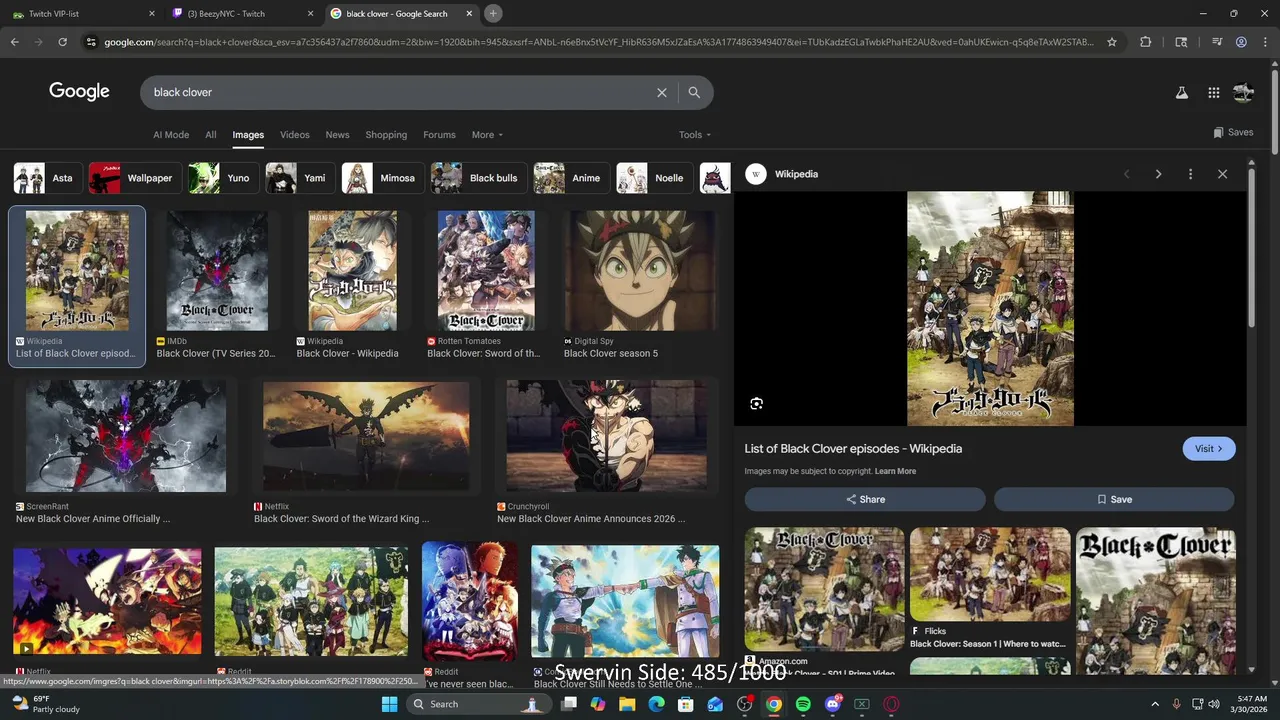Viewport: 1280px width, 720px height.
Task: Select the Noelle filter chip
Action: pyautogui.click(x=654, y=178)
